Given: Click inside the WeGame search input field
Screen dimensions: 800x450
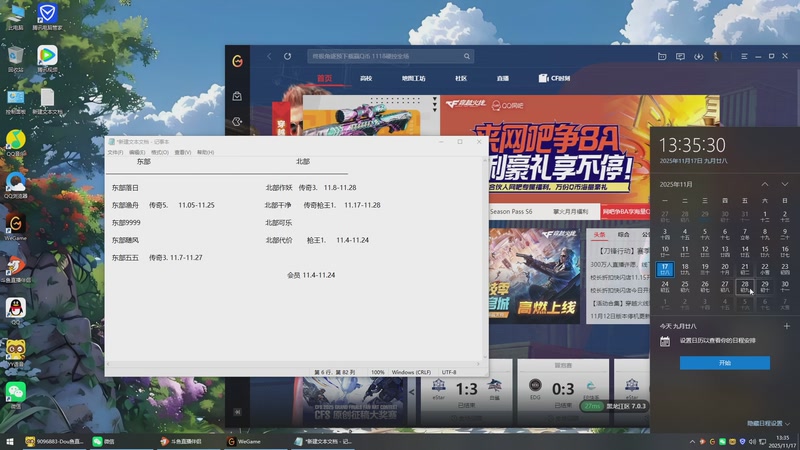Looking at the screenshot, I should pos(385,56).
